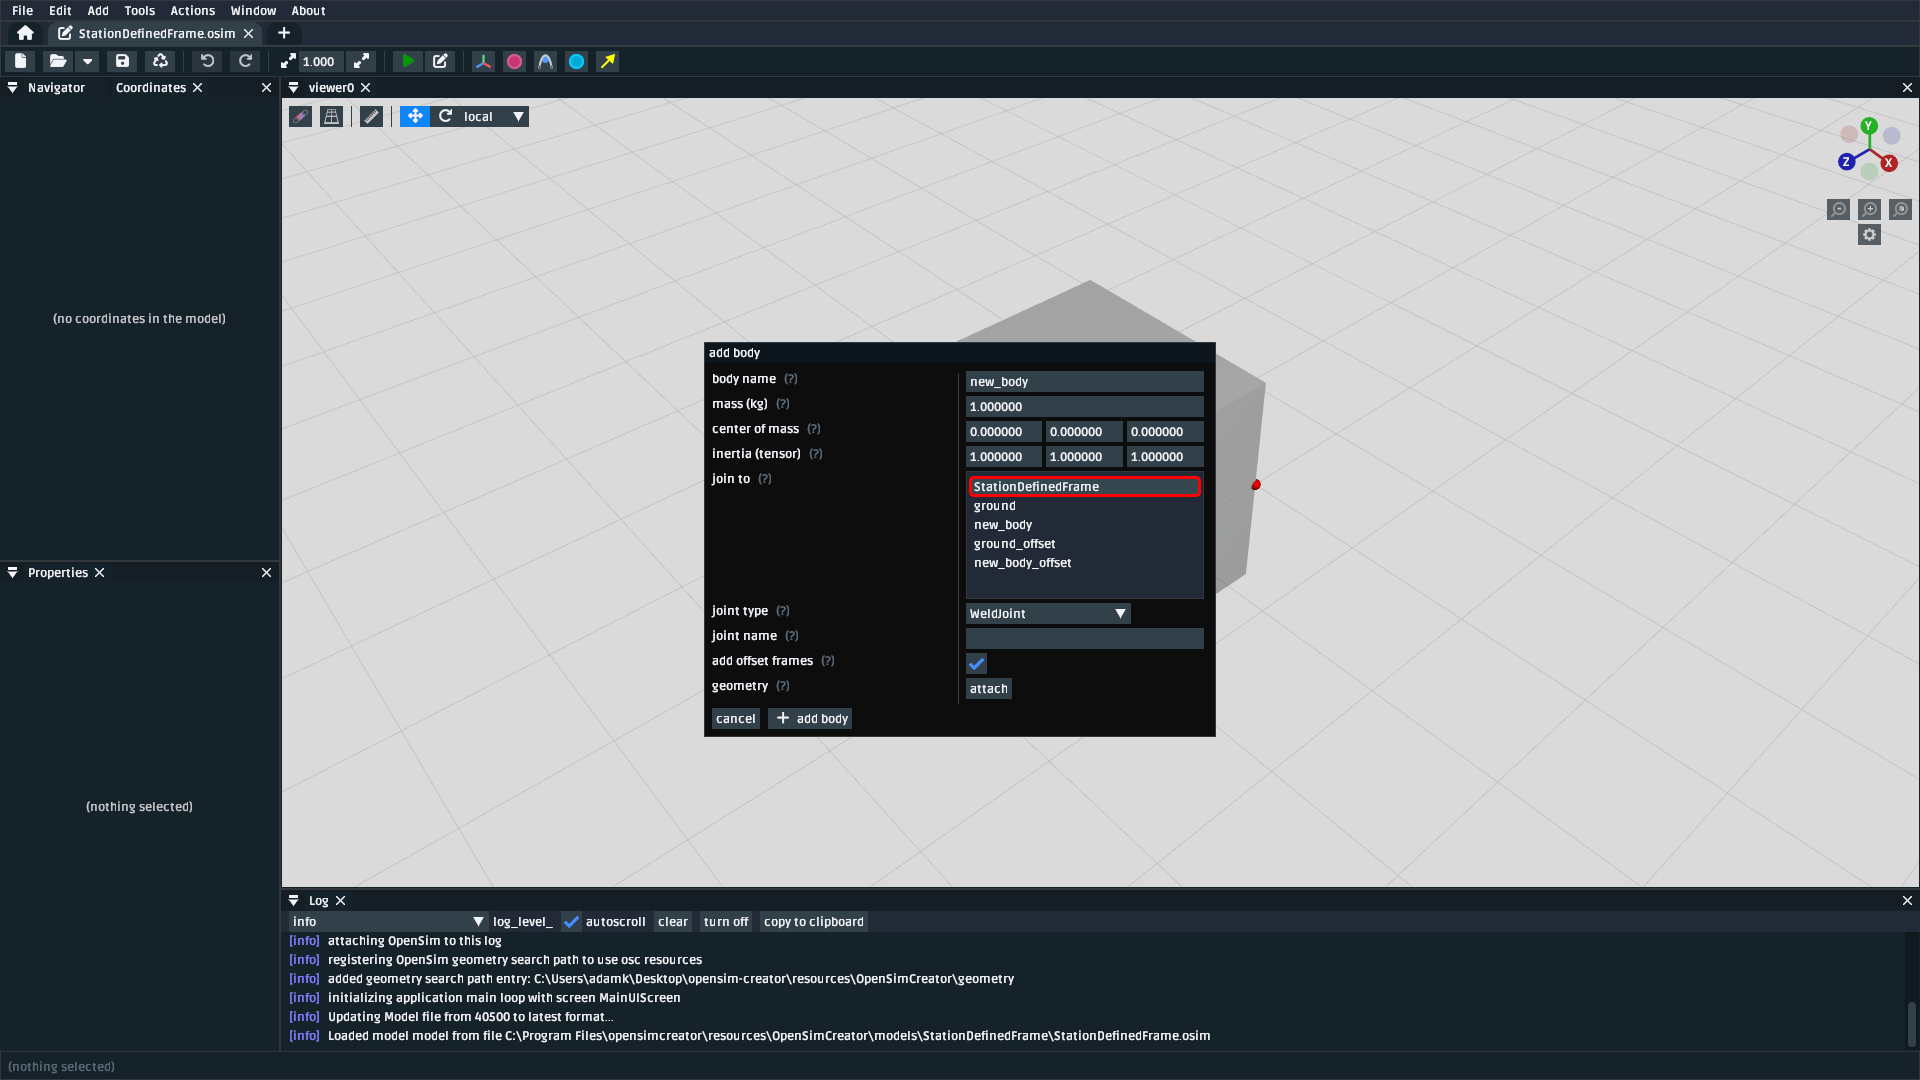The height and width of the screenshot is (1080, 1920).
Task: Create a new model with page icon
Action: (20, 61)
